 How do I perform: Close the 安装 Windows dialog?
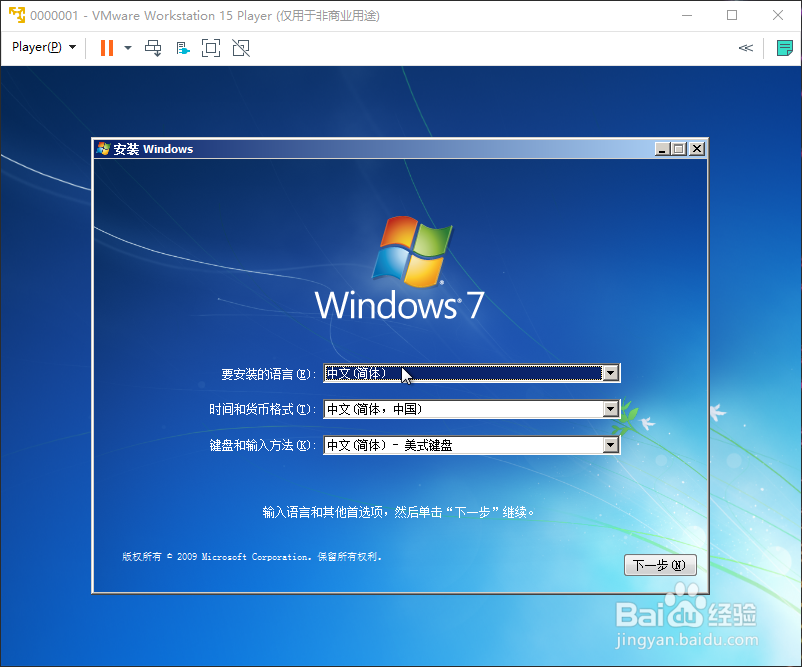(697, 149)
